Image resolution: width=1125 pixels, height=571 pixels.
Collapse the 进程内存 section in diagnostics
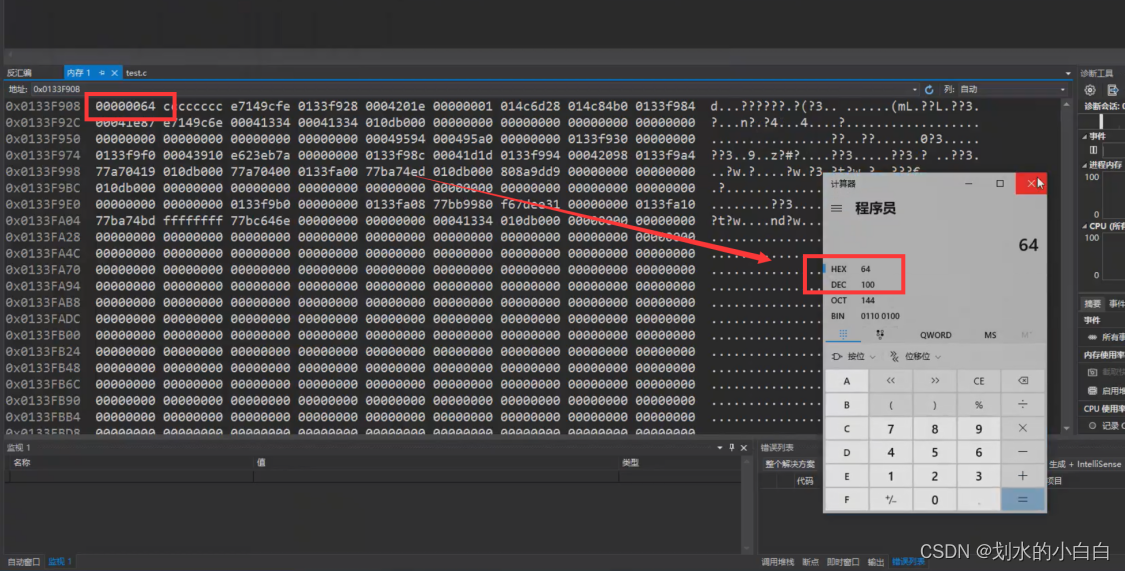(x=1084, y=165)
